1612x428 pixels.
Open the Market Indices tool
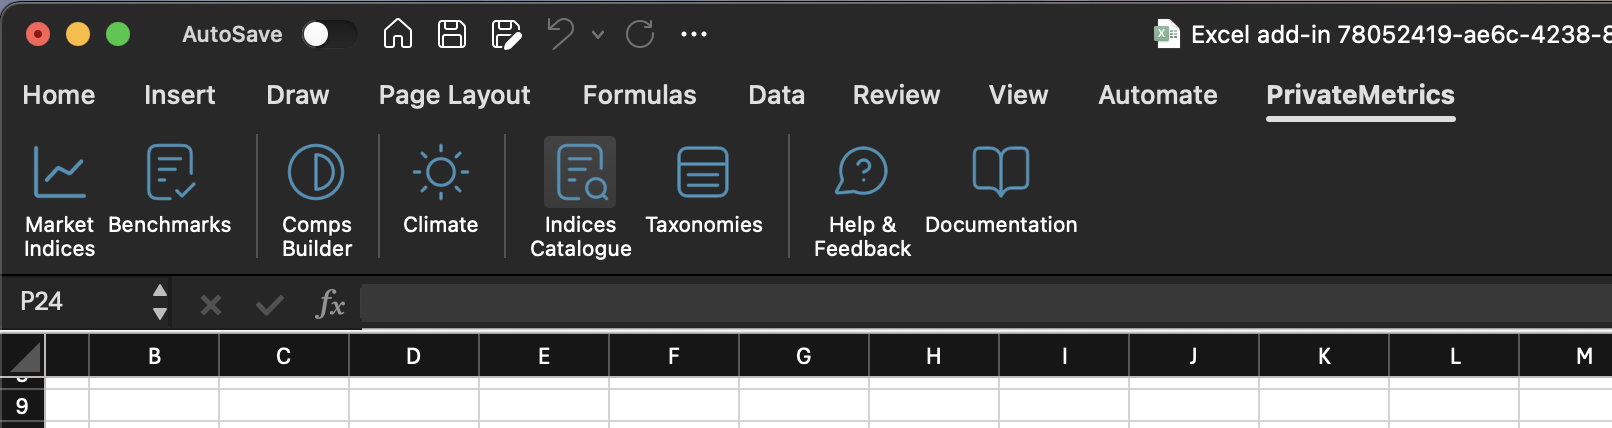point(59,198)
